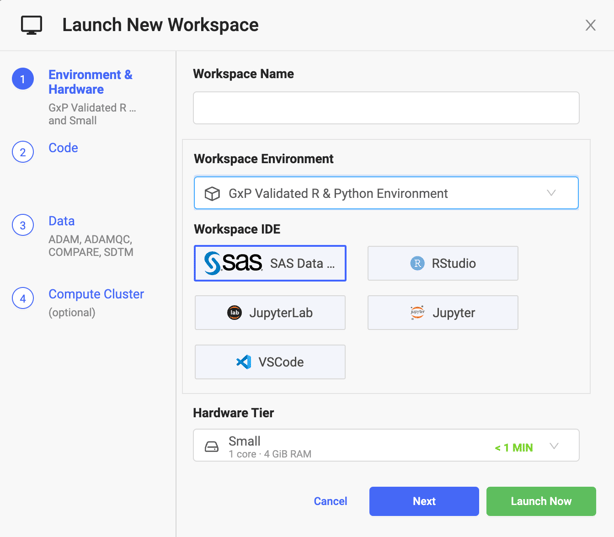The height and width of the screenshot is (537, 614).
Task: Click the SAS logo icon
Action: click(233, 263)
